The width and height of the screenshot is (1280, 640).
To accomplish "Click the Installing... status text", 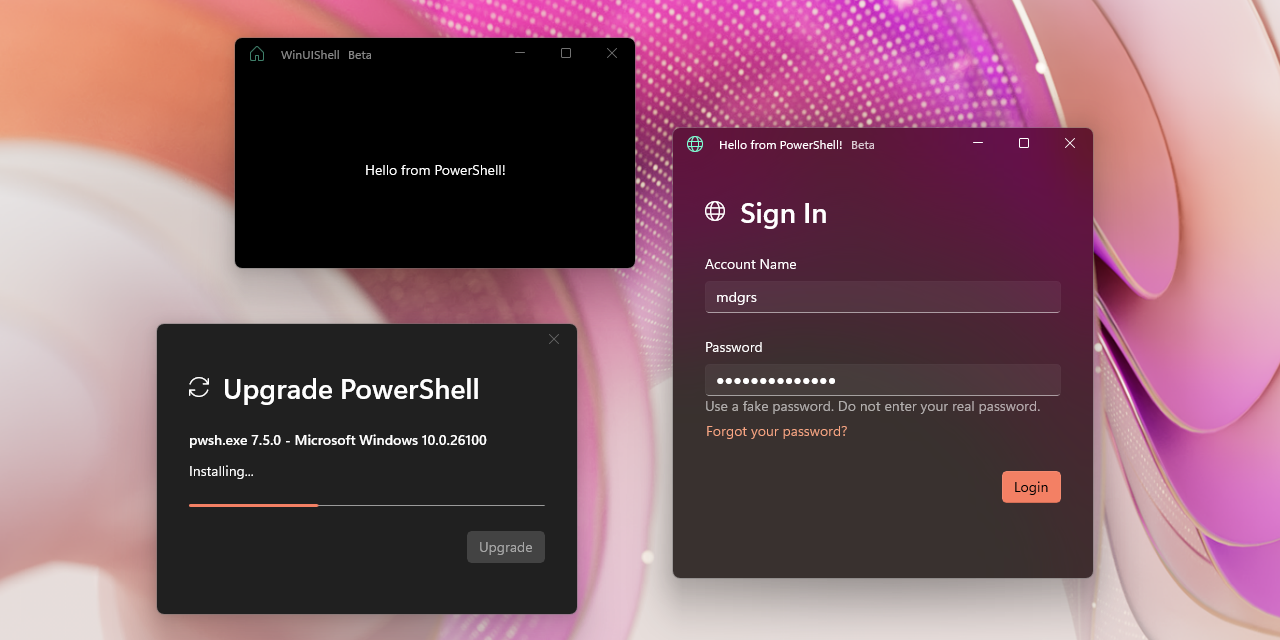I will (x=221, y=471).
